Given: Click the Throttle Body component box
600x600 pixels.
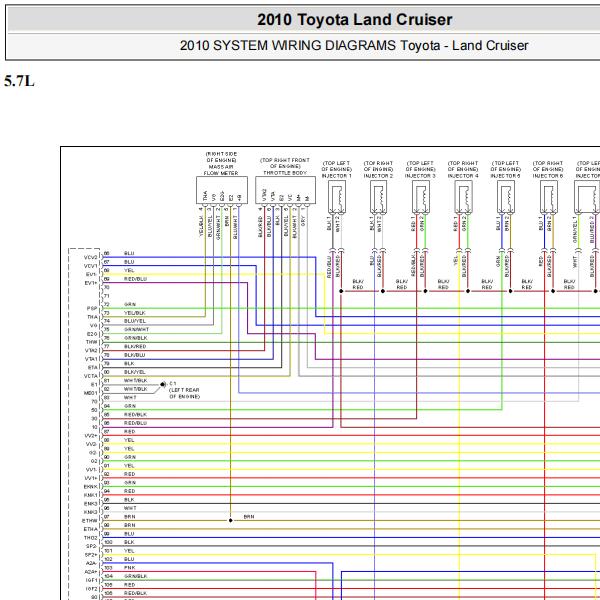Looking at the screenshot, I should 285,190.
